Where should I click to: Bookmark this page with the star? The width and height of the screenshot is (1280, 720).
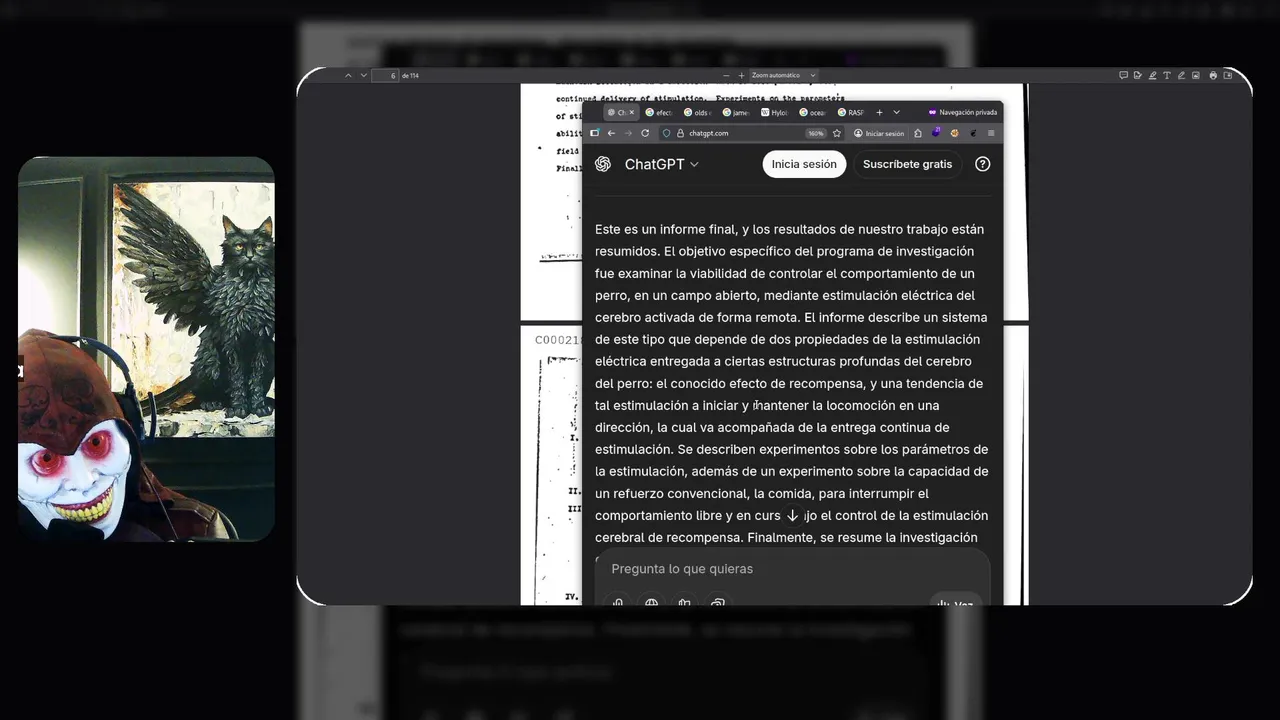[837, 133]
